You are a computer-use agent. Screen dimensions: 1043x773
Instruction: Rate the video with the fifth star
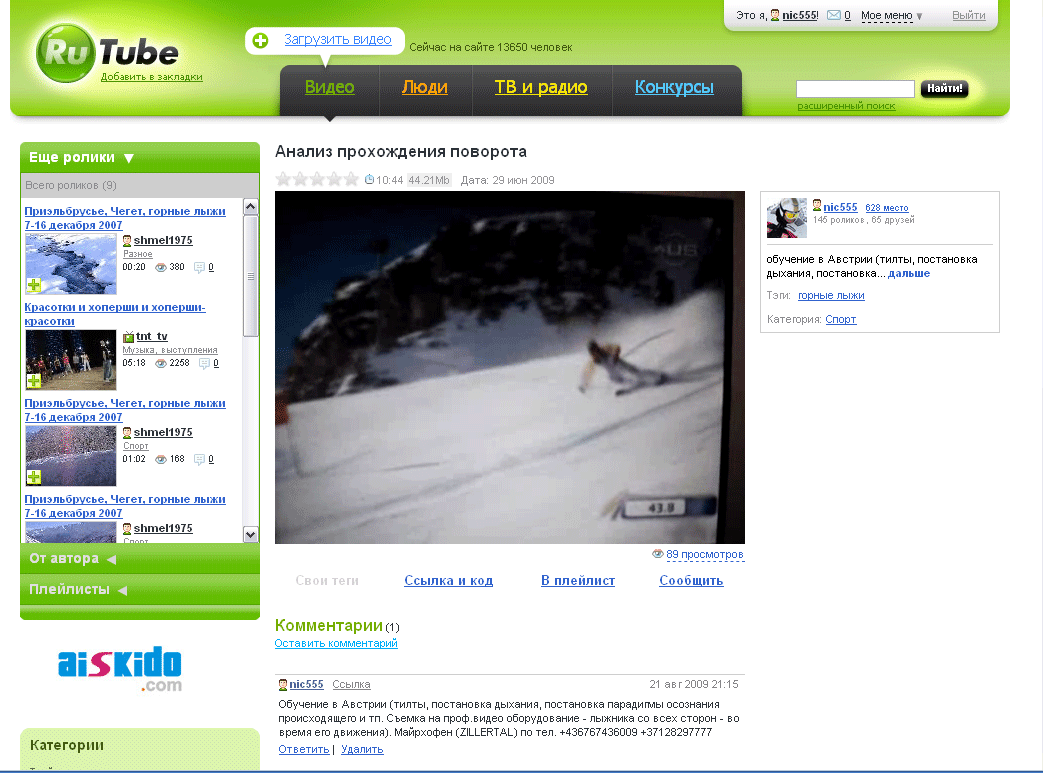pos(351,179)
